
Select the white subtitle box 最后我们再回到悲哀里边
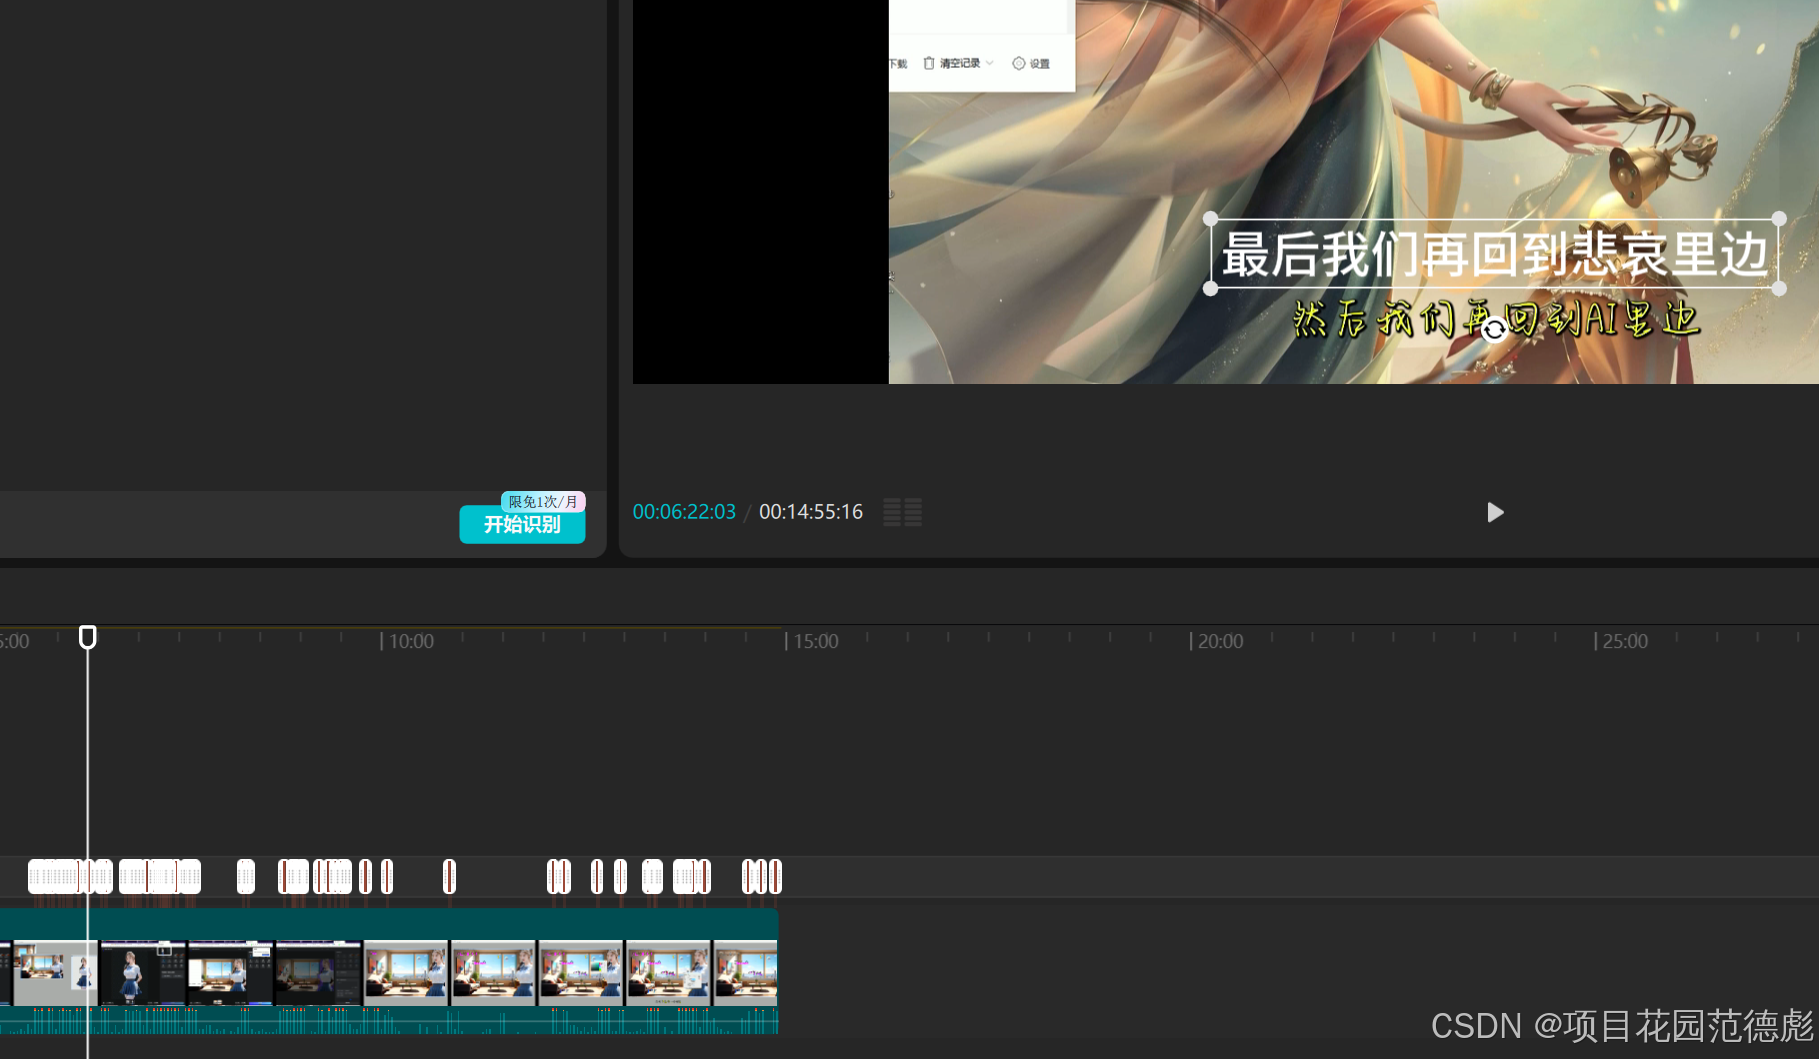[1495, 254]
